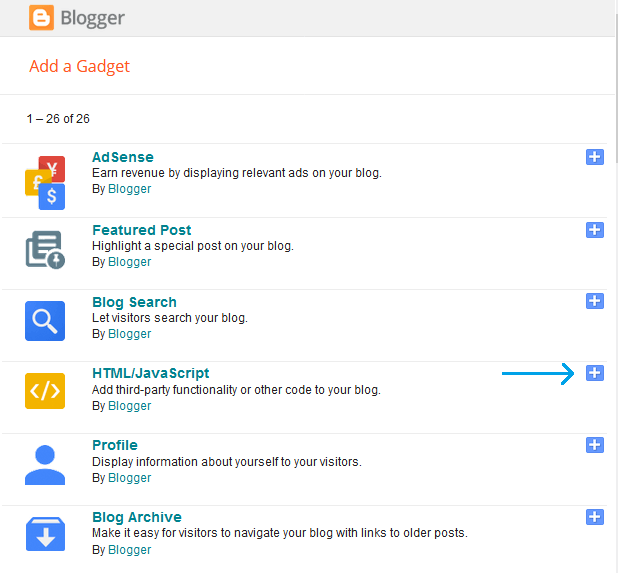
Task: Click 'Display information about yourself' description
Action: click(x=227, y=462)
